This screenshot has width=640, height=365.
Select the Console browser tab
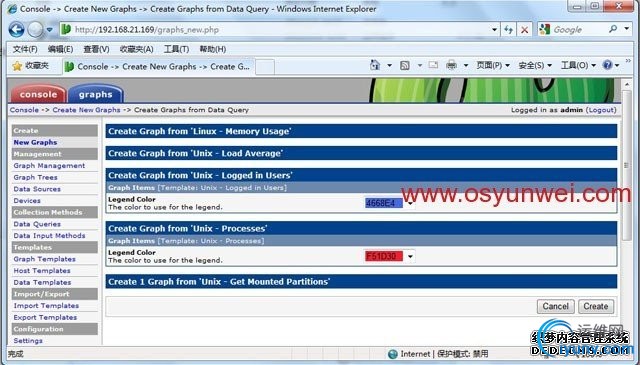(158, 67)
